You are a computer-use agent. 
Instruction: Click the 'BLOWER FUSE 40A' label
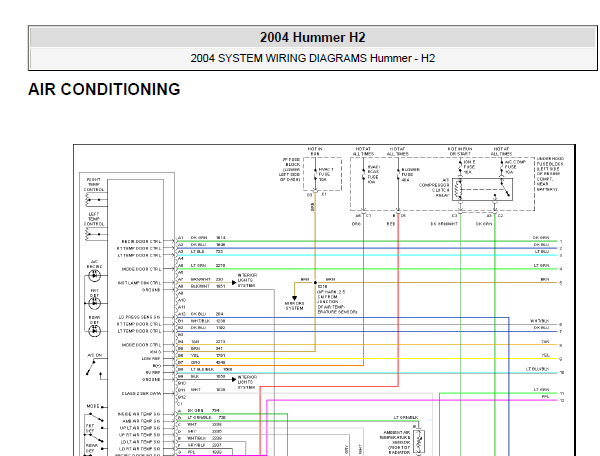(410, 174)
